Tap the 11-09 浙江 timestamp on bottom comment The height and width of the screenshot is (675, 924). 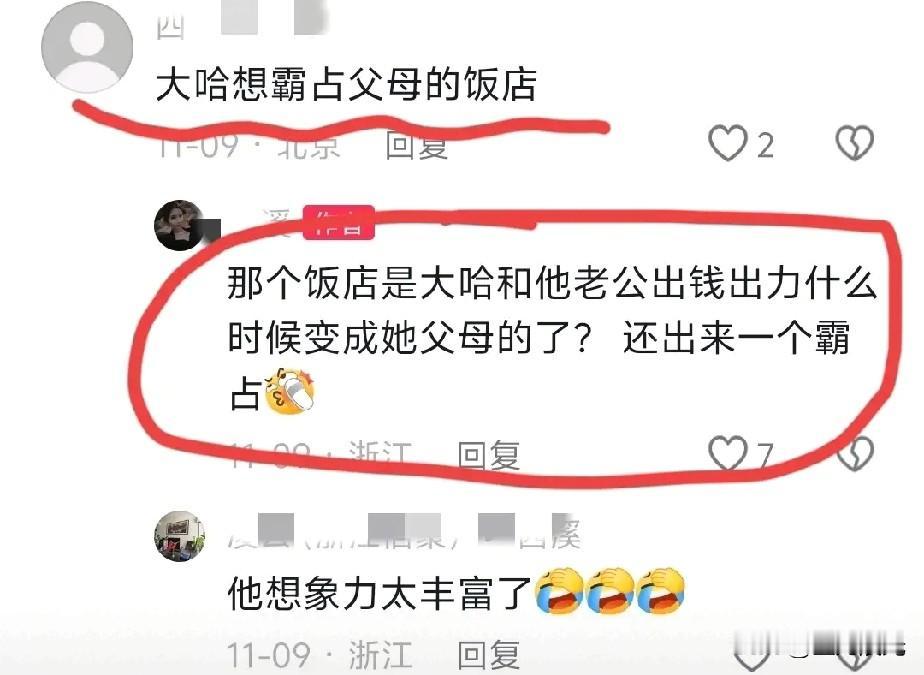[319, 655]
